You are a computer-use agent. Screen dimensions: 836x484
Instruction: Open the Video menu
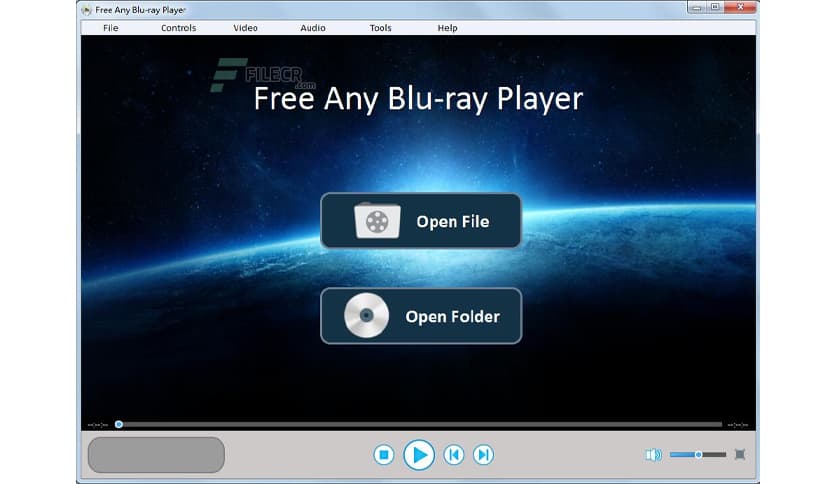(x=245, y=28)
